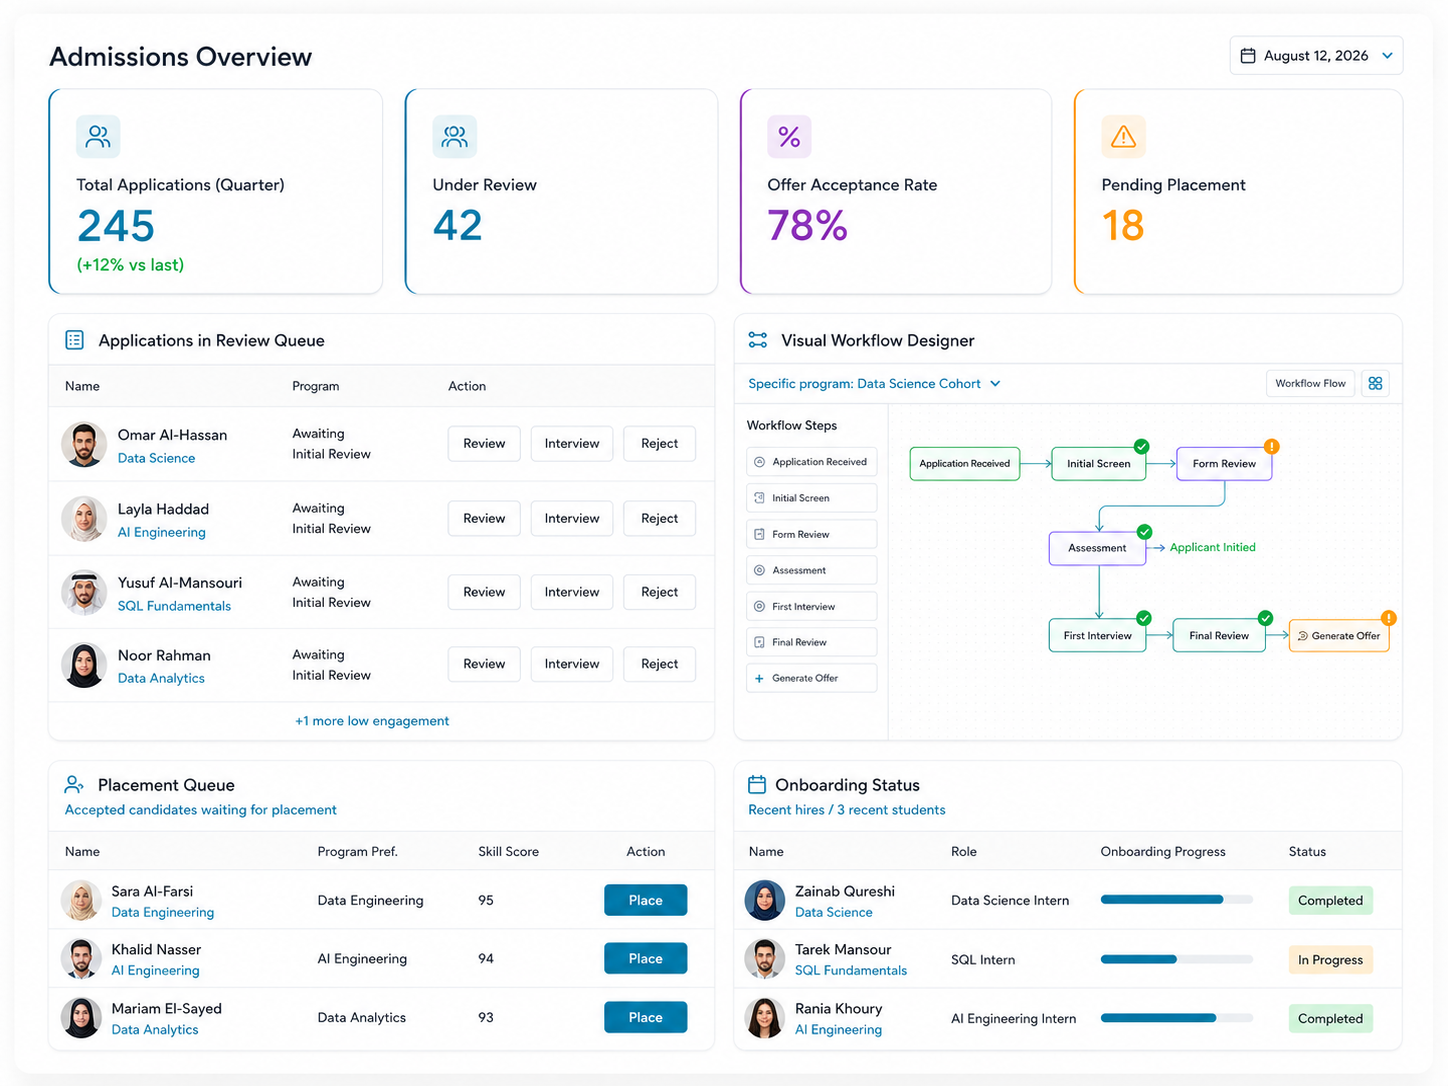This screenshot has width=1448, height=1086.
Task: Click the Onboarding Status calendar icon
Action: 757,785
